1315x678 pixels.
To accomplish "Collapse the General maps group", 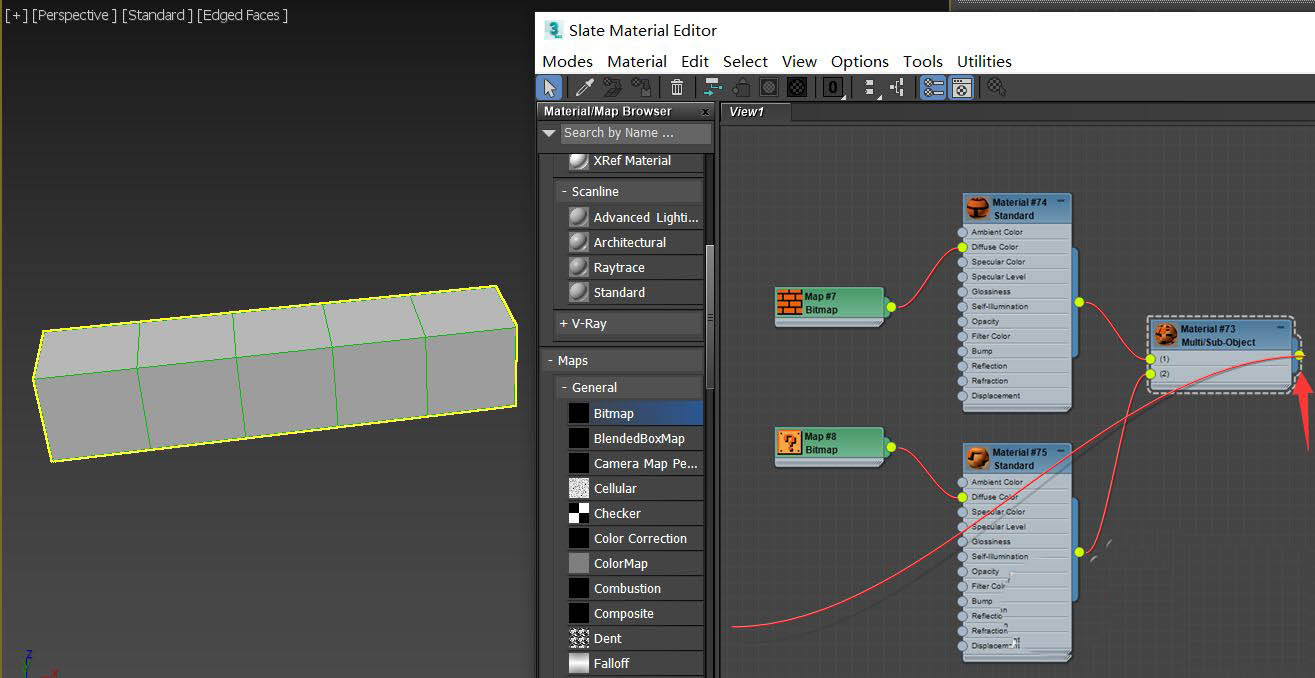I will point(563,387).
